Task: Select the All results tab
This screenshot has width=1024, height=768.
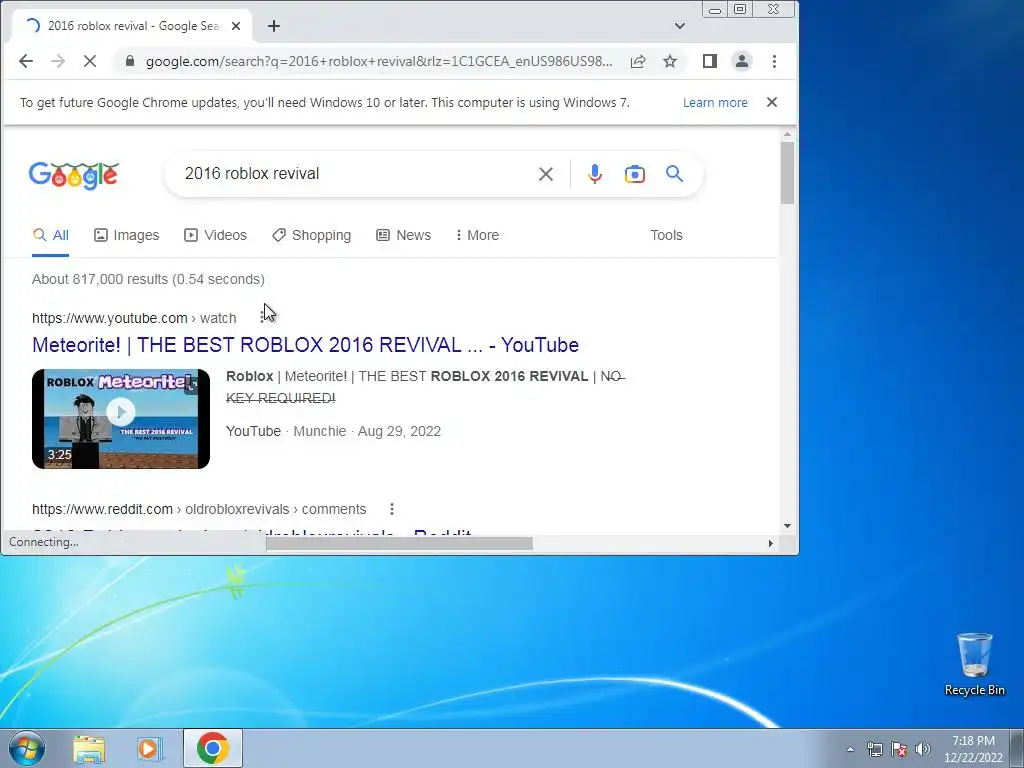Action: pos(50,235)
